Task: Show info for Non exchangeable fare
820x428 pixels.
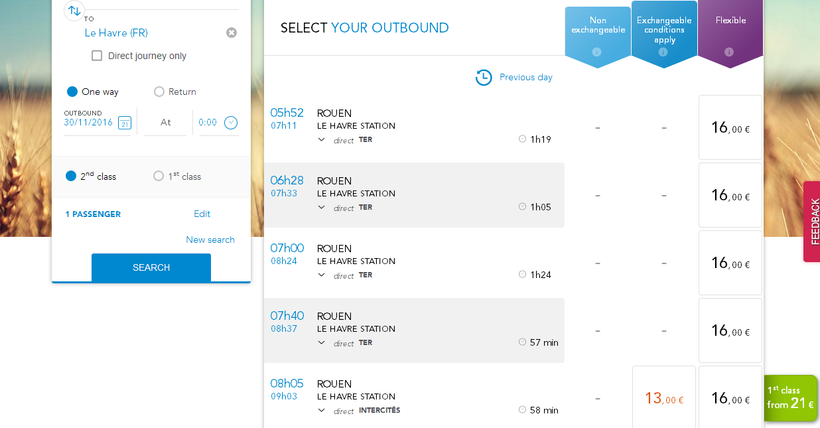Action: (597, 52)
